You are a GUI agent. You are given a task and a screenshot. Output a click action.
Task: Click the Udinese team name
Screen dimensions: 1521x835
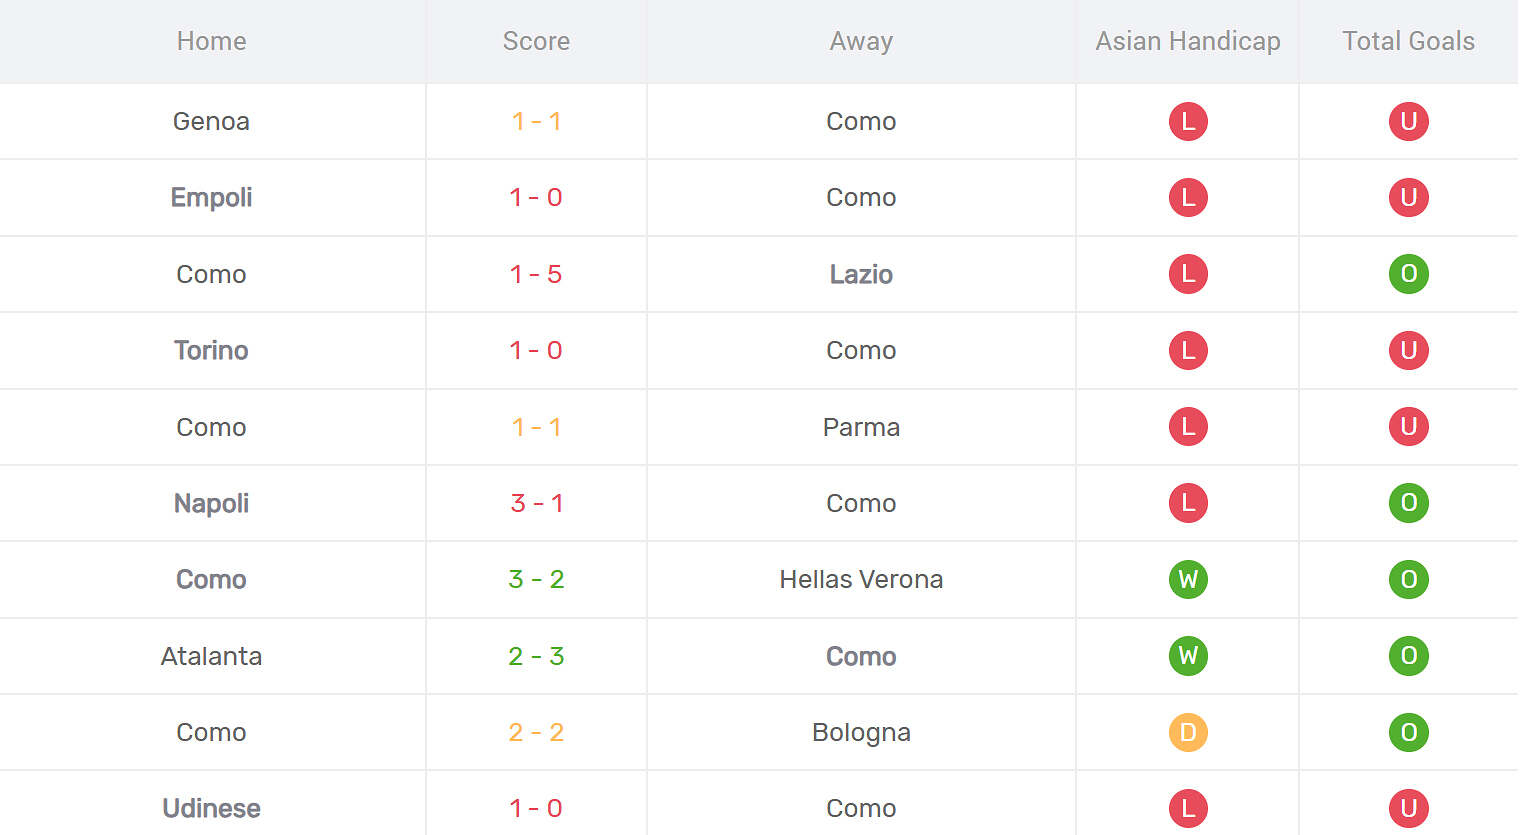point(211,808)
